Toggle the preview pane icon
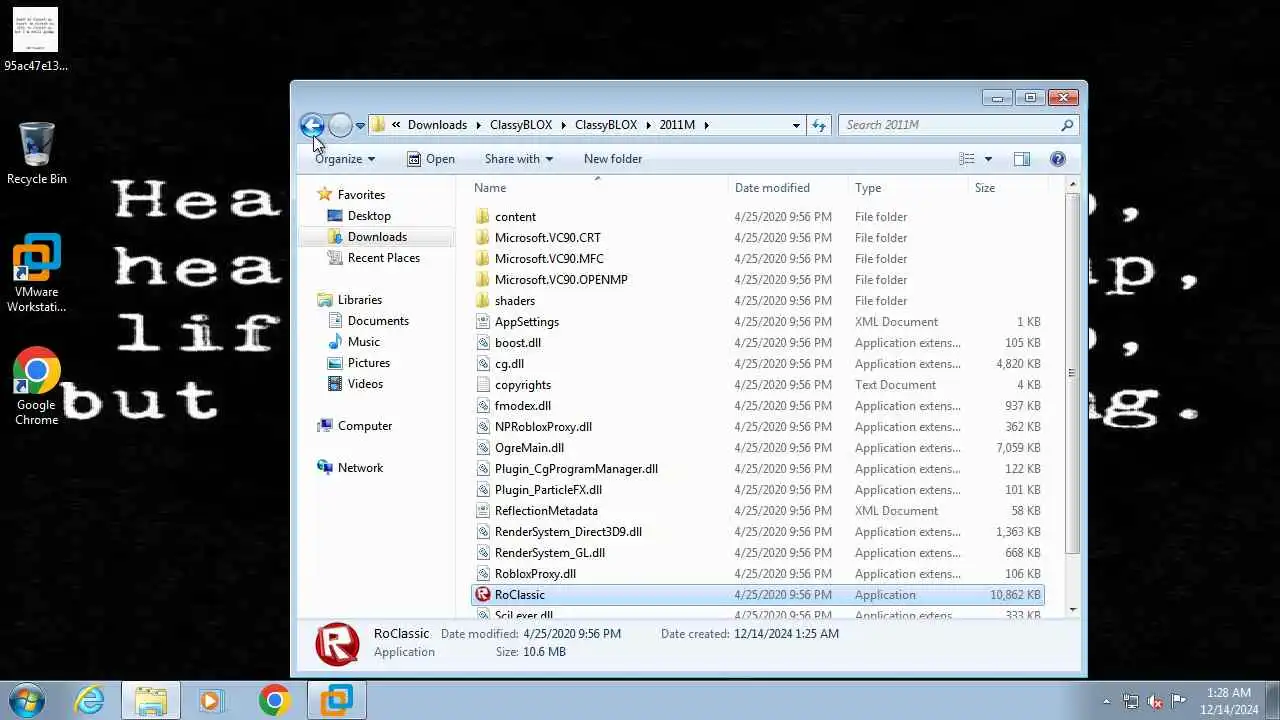Viewport: 1280px width, 720px height. point(1021,159)
